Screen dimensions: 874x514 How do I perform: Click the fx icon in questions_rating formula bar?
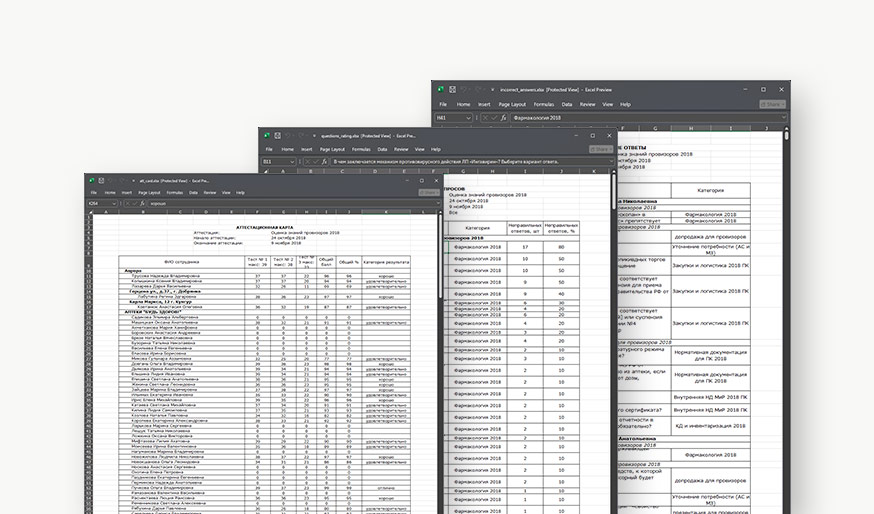click(324, 161)
